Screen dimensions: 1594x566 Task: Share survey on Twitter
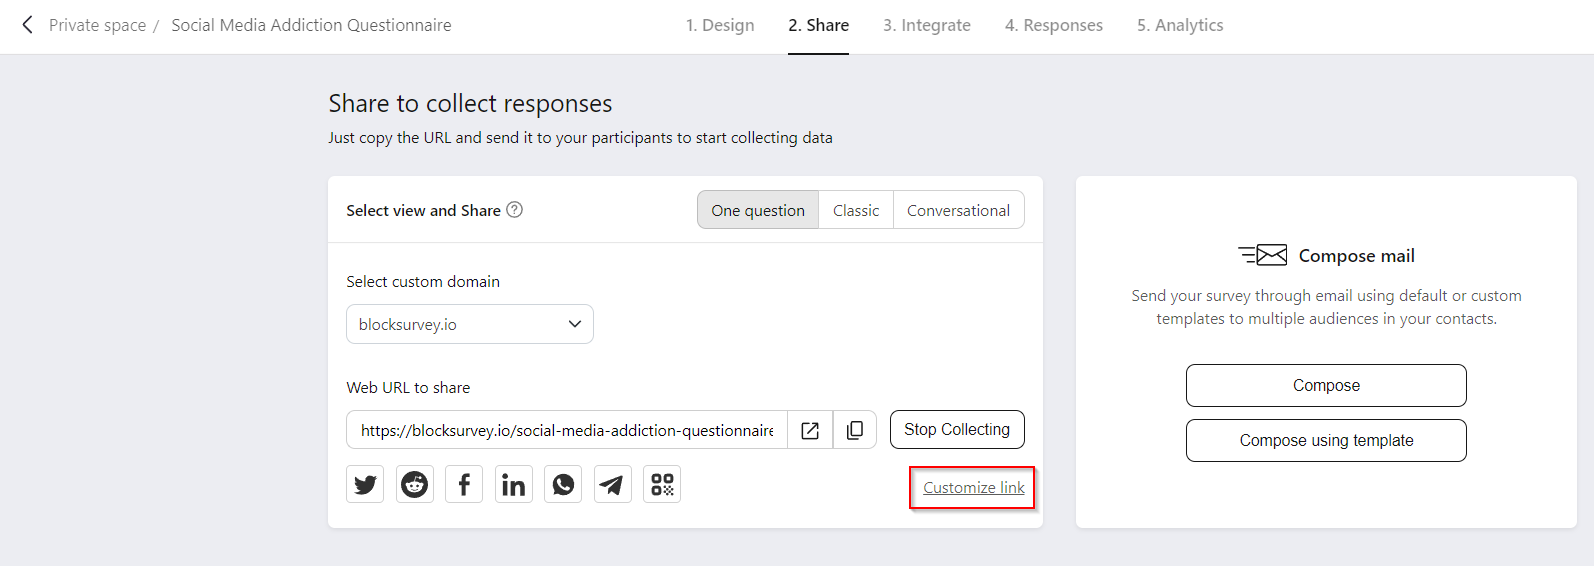click(x=365, y=485)
